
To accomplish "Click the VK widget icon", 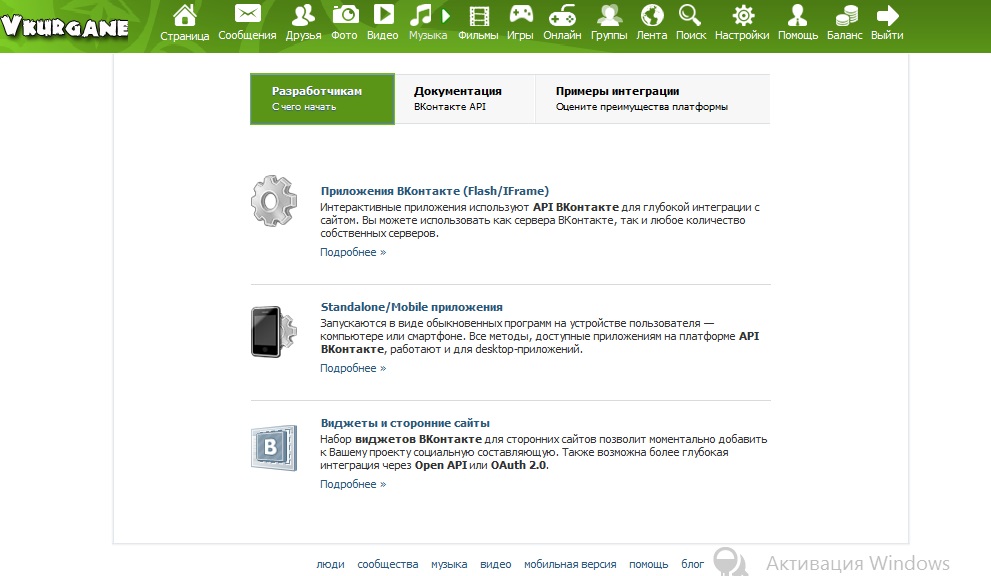I will tap(274, 448).
